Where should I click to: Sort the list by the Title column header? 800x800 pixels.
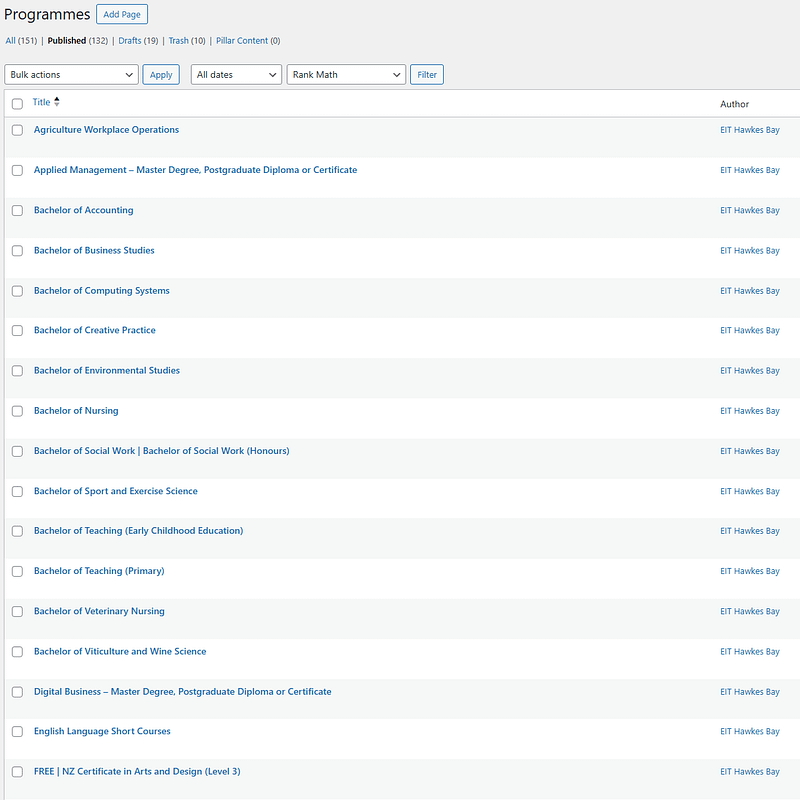(41, 102)
